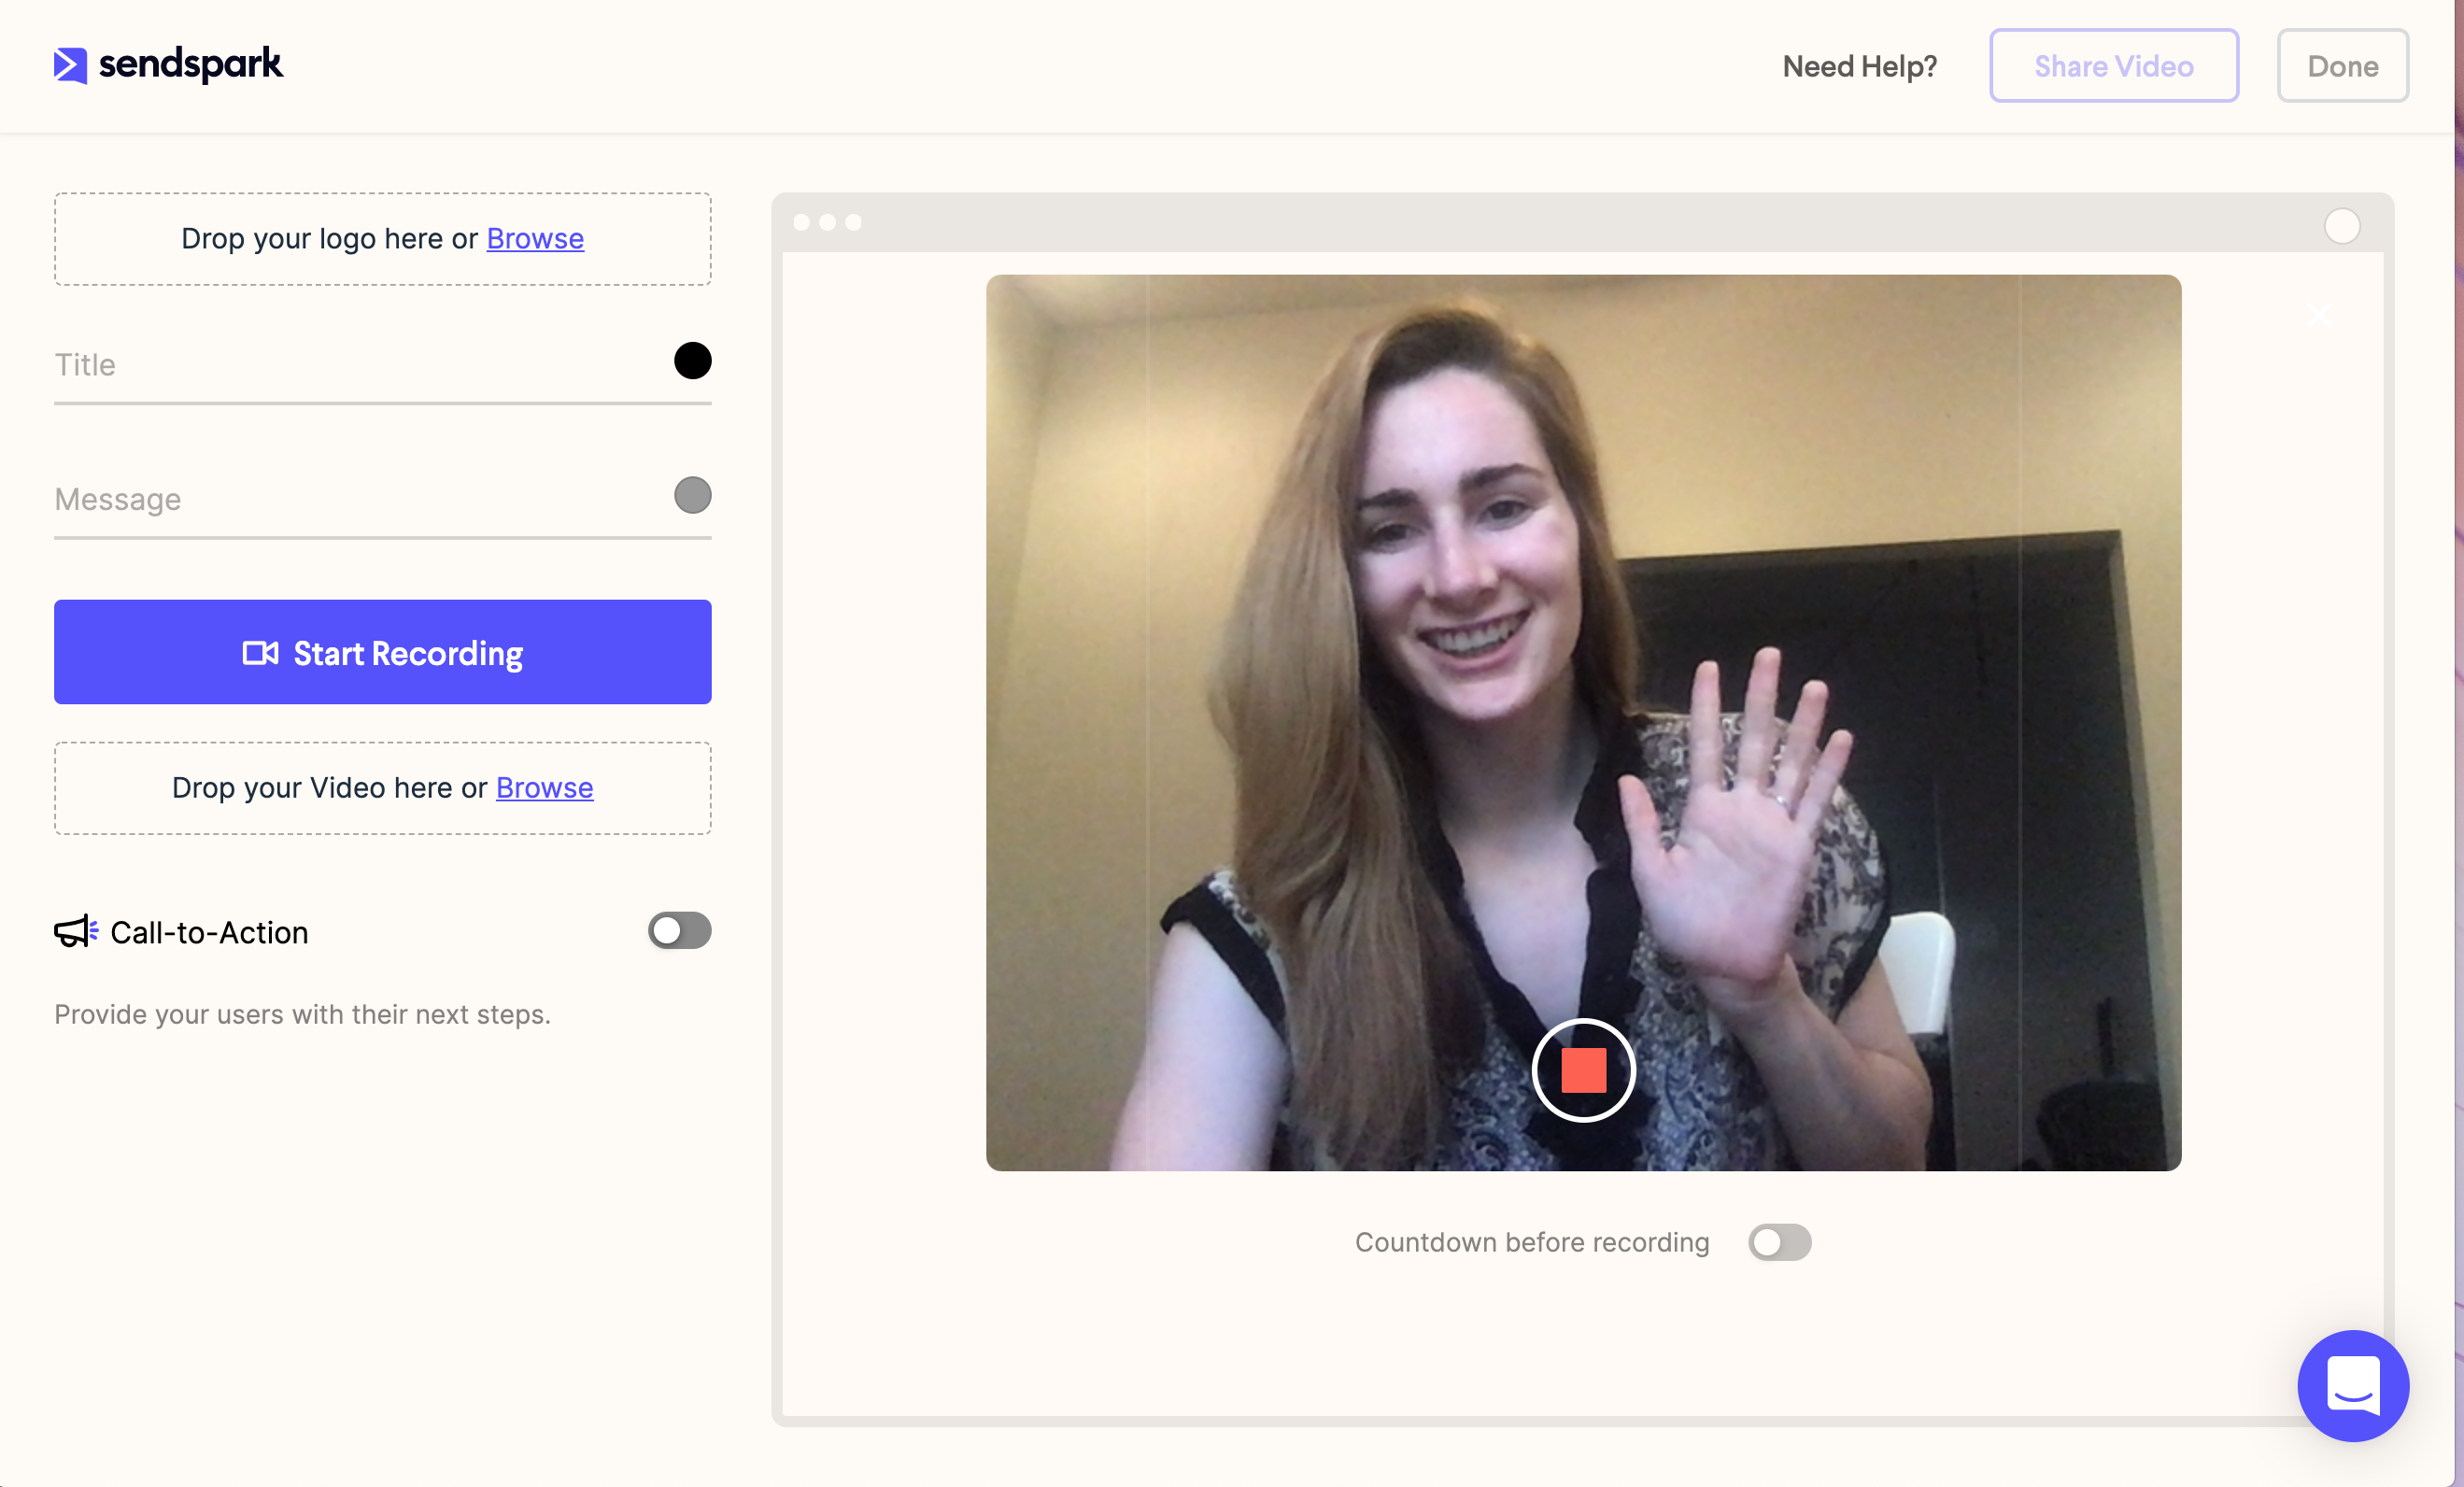2464x1487 pixels.
Task: Click the Need Help? menu item
Action: (x=1861, y=65)
